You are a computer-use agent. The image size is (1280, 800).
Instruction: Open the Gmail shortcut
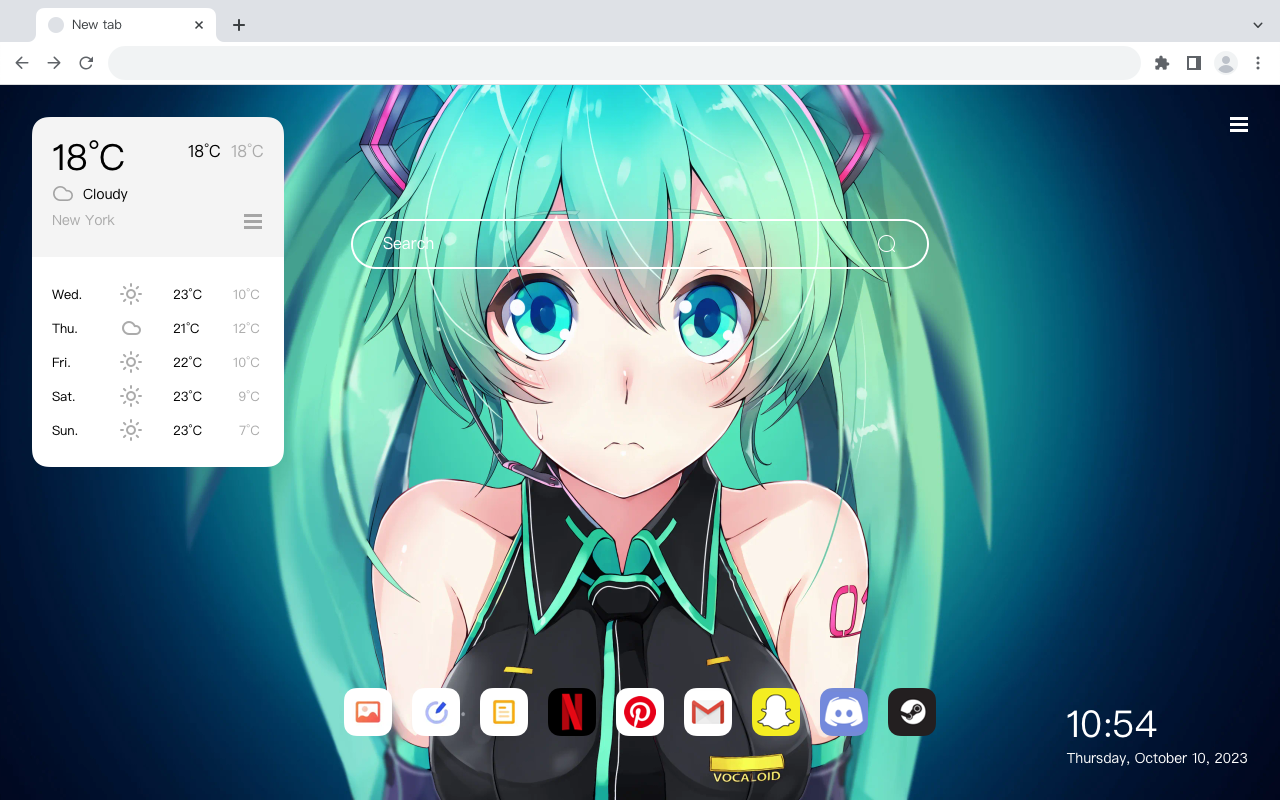click(708, 712)
